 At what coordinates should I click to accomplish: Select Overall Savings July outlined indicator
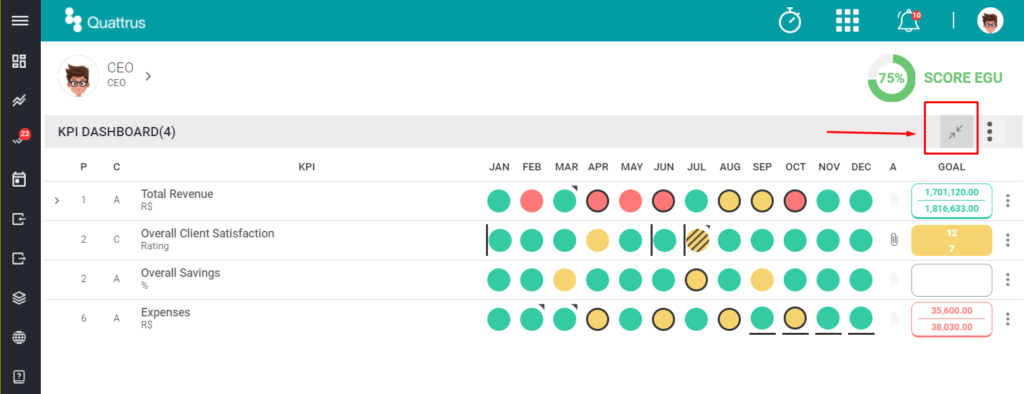click(697, 280)
